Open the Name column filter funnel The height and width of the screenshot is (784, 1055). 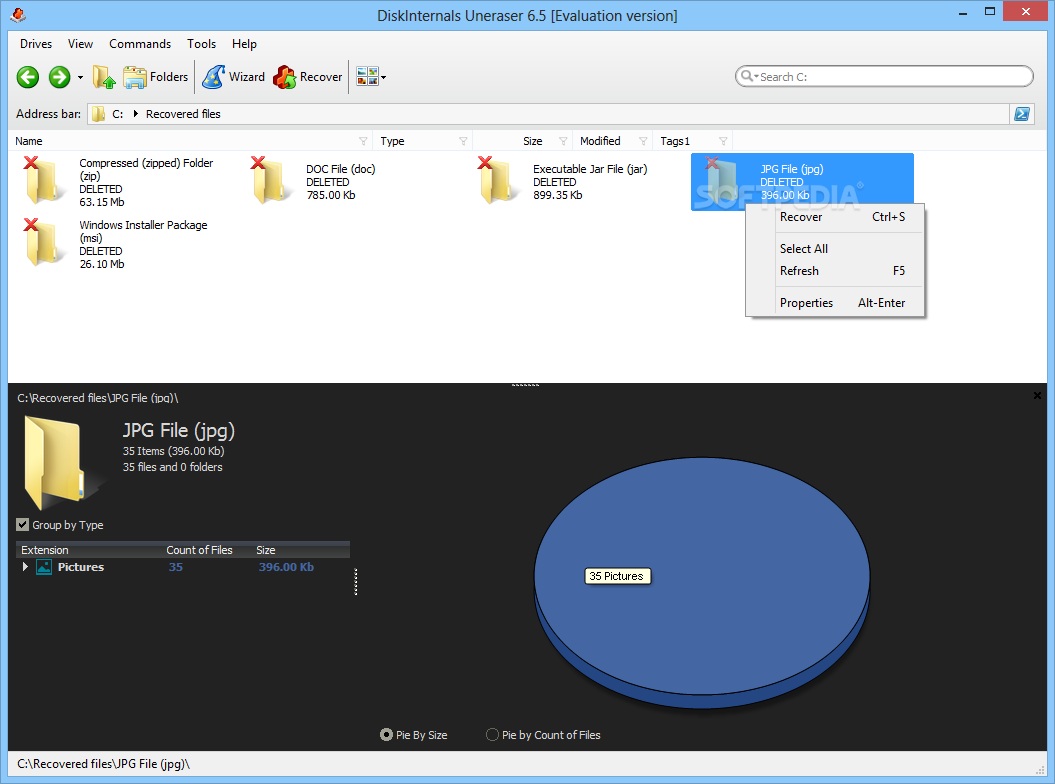pos(363,141)
